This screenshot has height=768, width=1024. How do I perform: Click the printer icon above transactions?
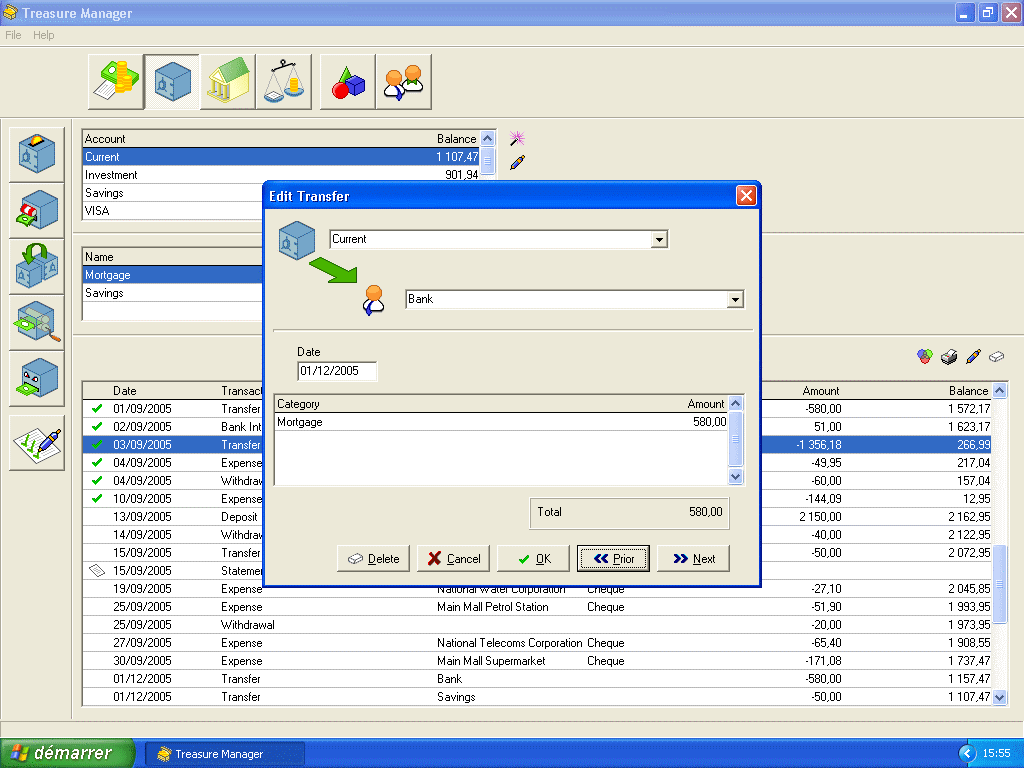[x=949, y=357]
